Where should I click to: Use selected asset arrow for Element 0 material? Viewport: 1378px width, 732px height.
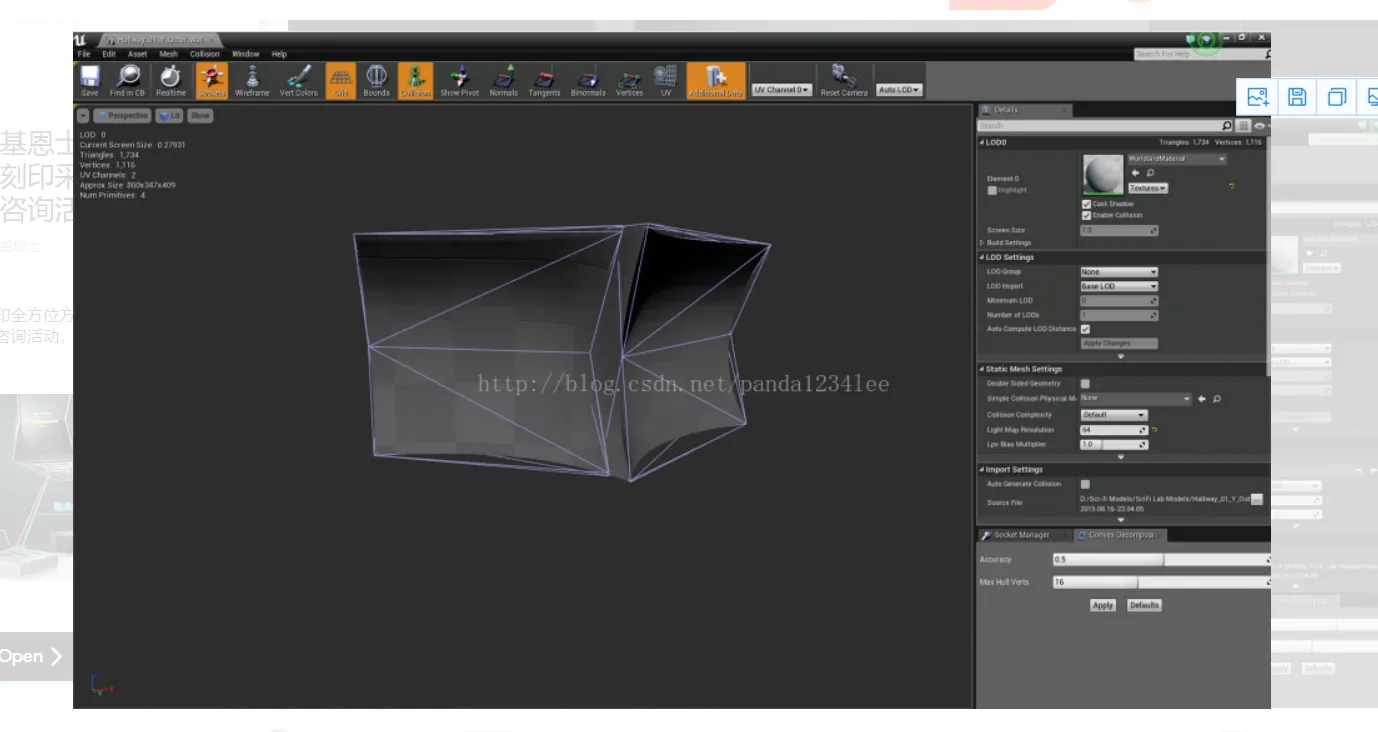coord(1135,173)
